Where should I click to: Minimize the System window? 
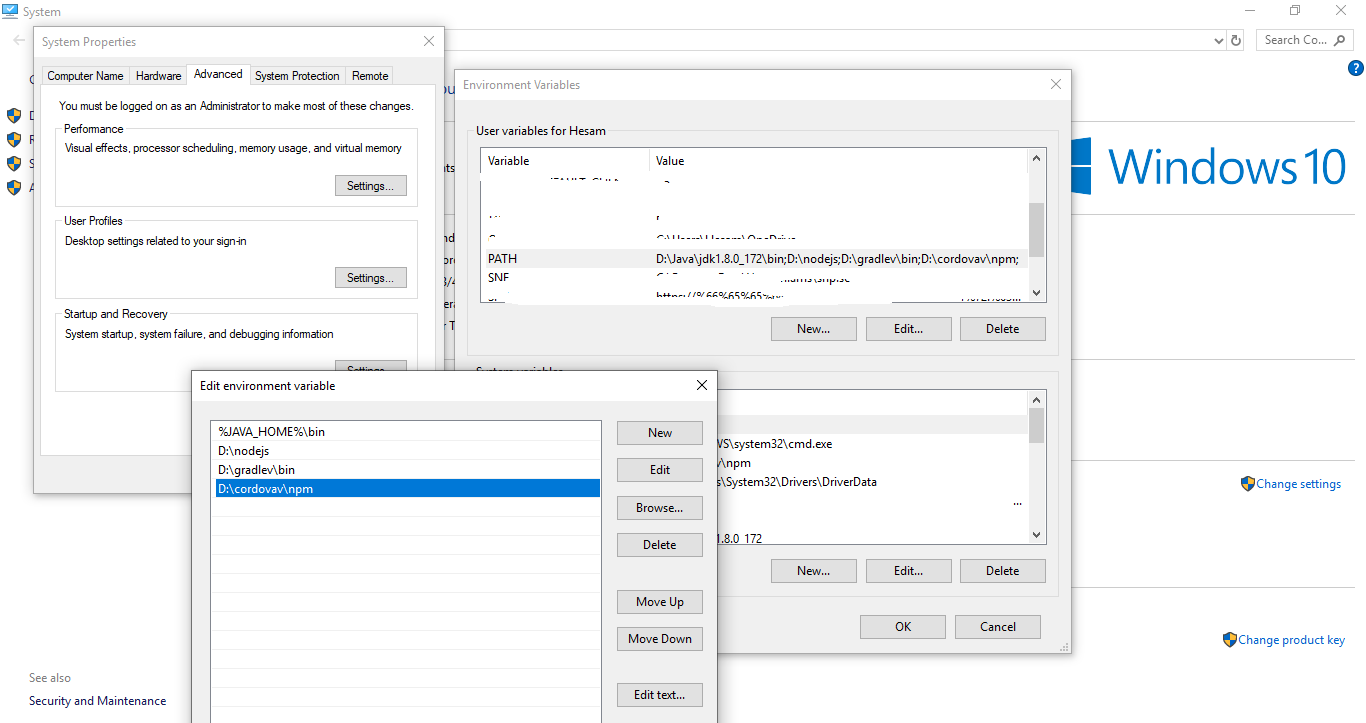[1249, 11]
